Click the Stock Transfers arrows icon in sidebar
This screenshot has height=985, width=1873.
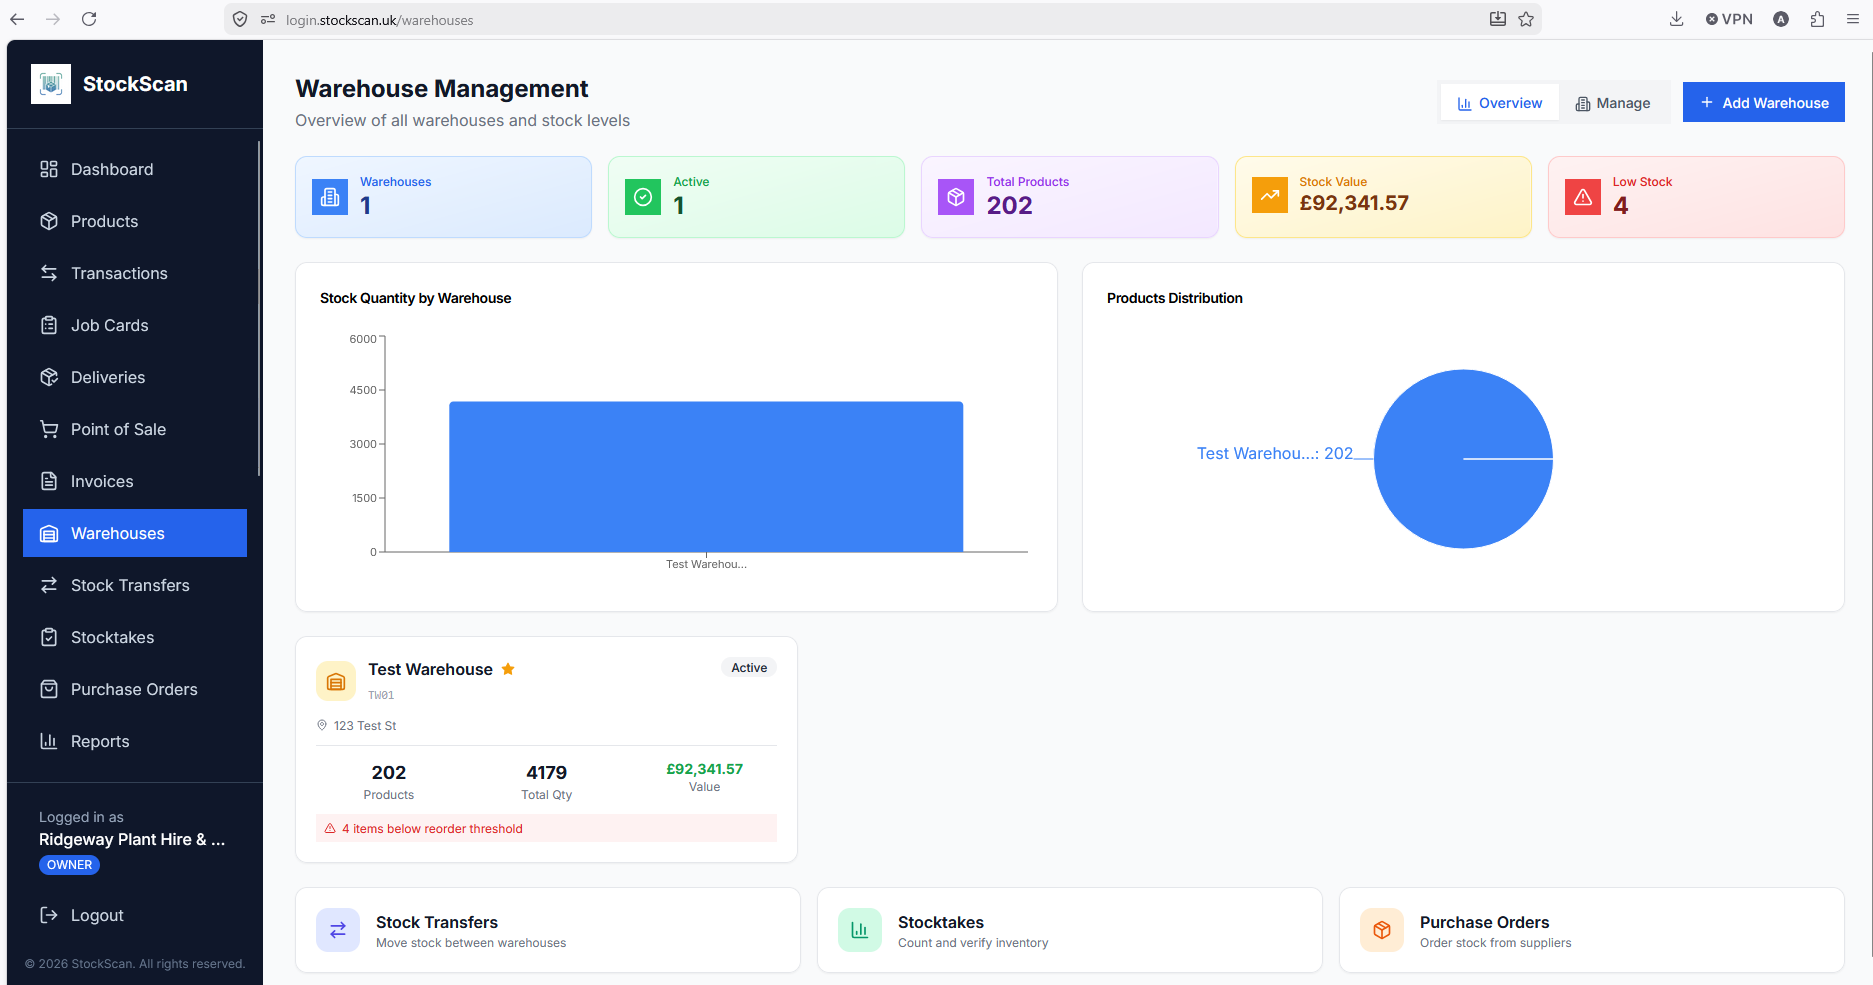point(49,585)
